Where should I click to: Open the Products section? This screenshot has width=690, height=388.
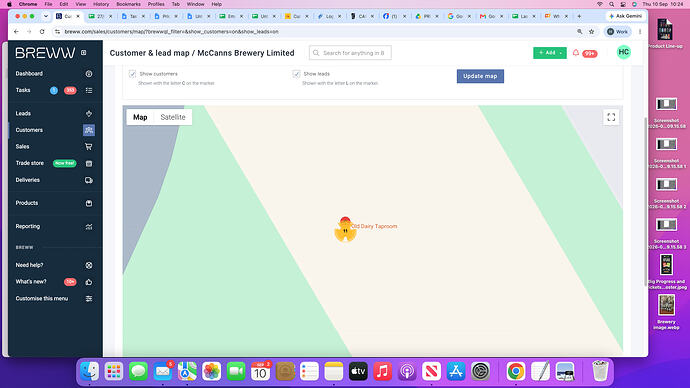click(27, 203)
